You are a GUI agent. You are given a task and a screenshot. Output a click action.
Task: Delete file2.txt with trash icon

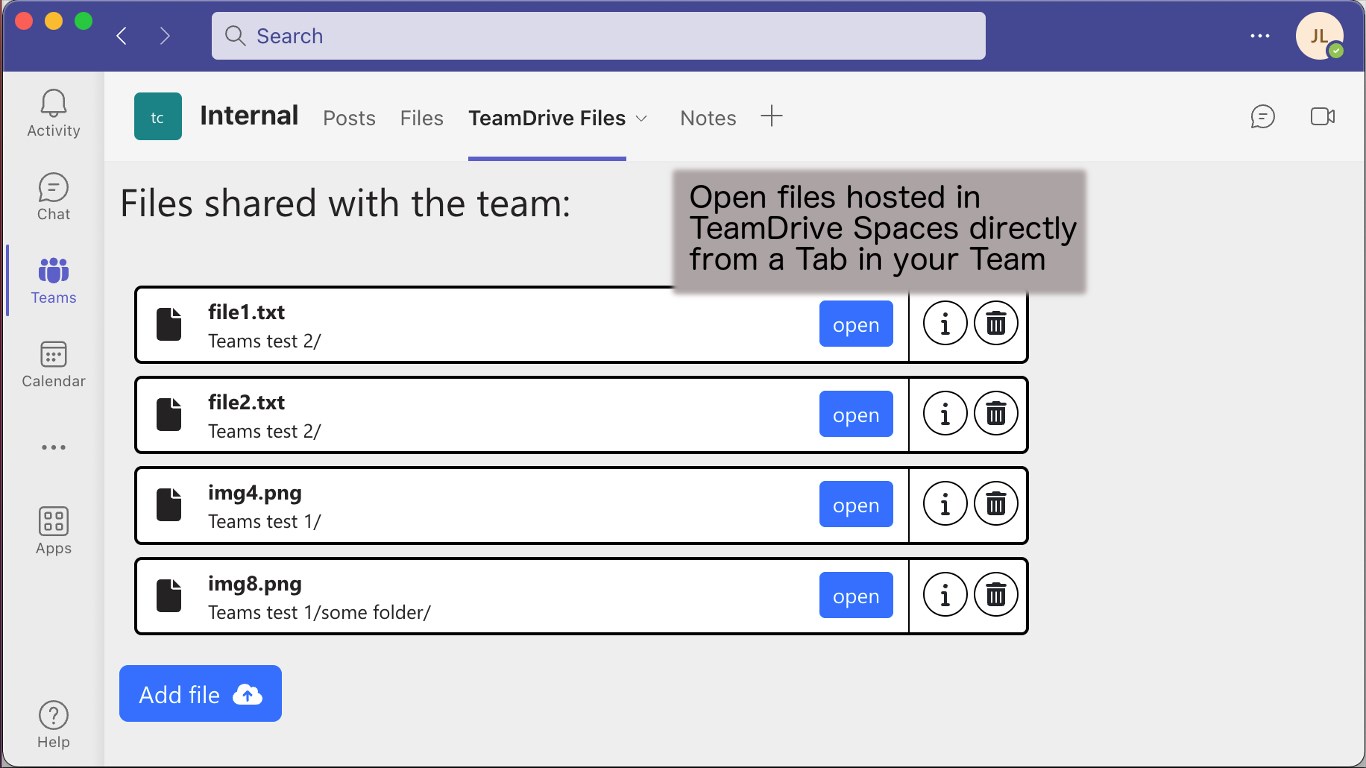coord(996,413)
